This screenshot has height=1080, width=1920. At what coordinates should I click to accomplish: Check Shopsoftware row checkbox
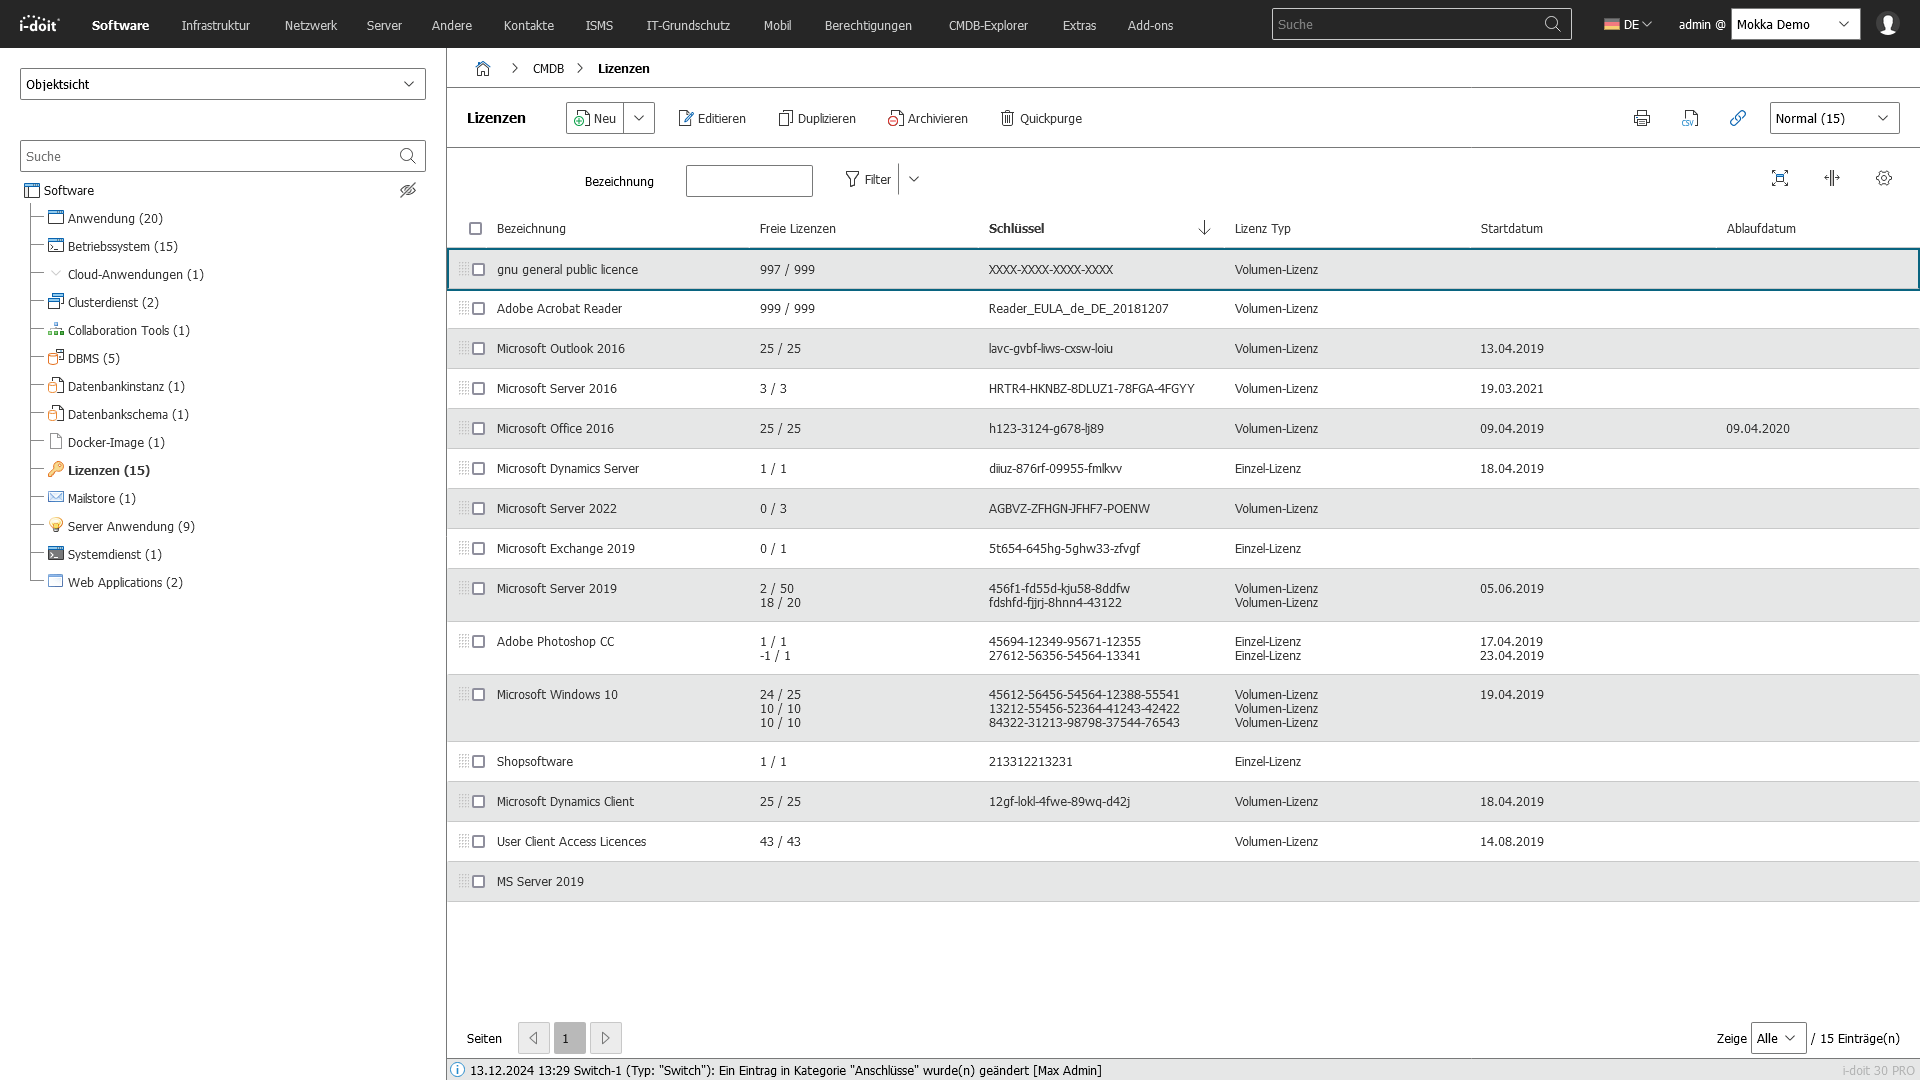pyautogui.click(x=478, y=762)
